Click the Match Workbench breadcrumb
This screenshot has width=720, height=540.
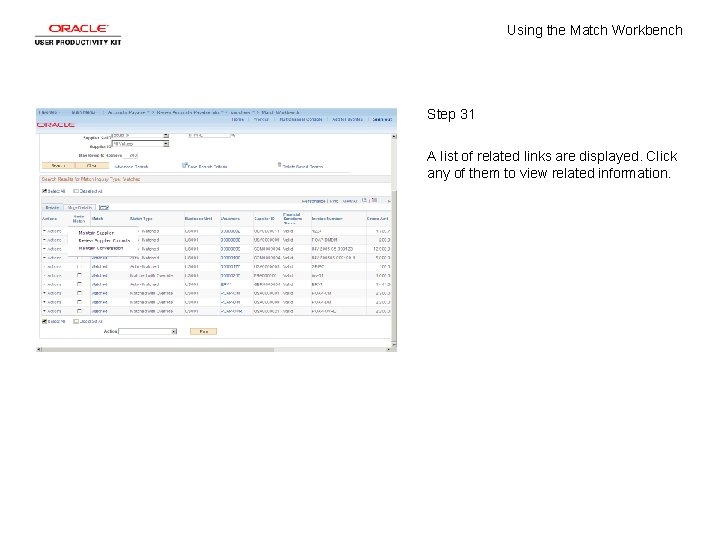[281, 112]
